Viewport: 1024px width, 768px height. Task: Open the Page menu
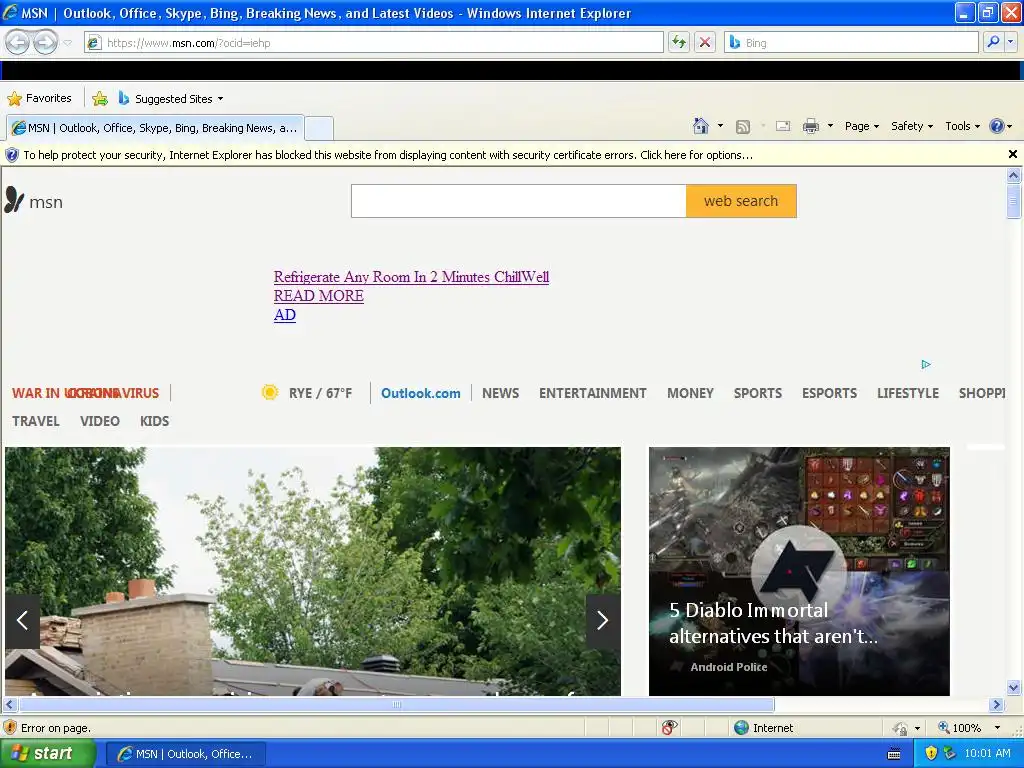(x=861, y=126)
